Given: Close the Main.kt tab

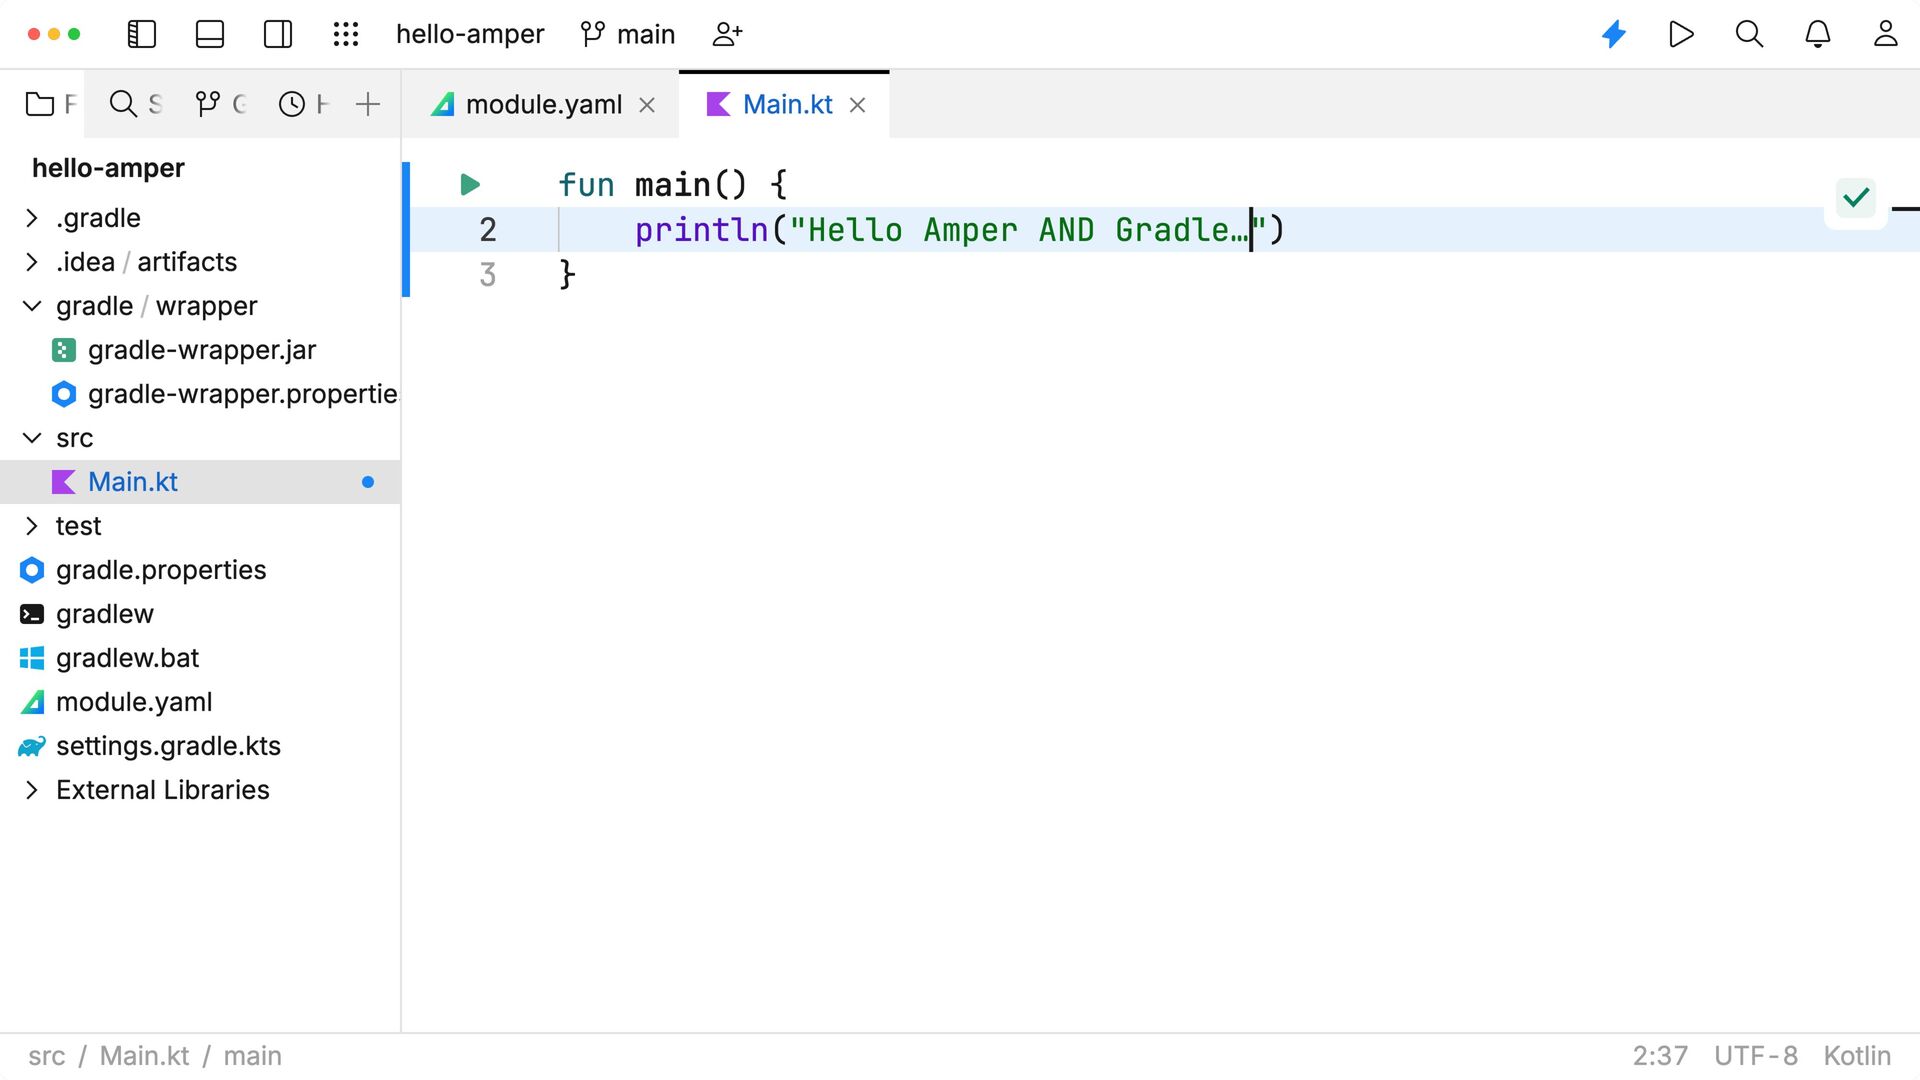Looking at the screenshot, I should point(857,105).
